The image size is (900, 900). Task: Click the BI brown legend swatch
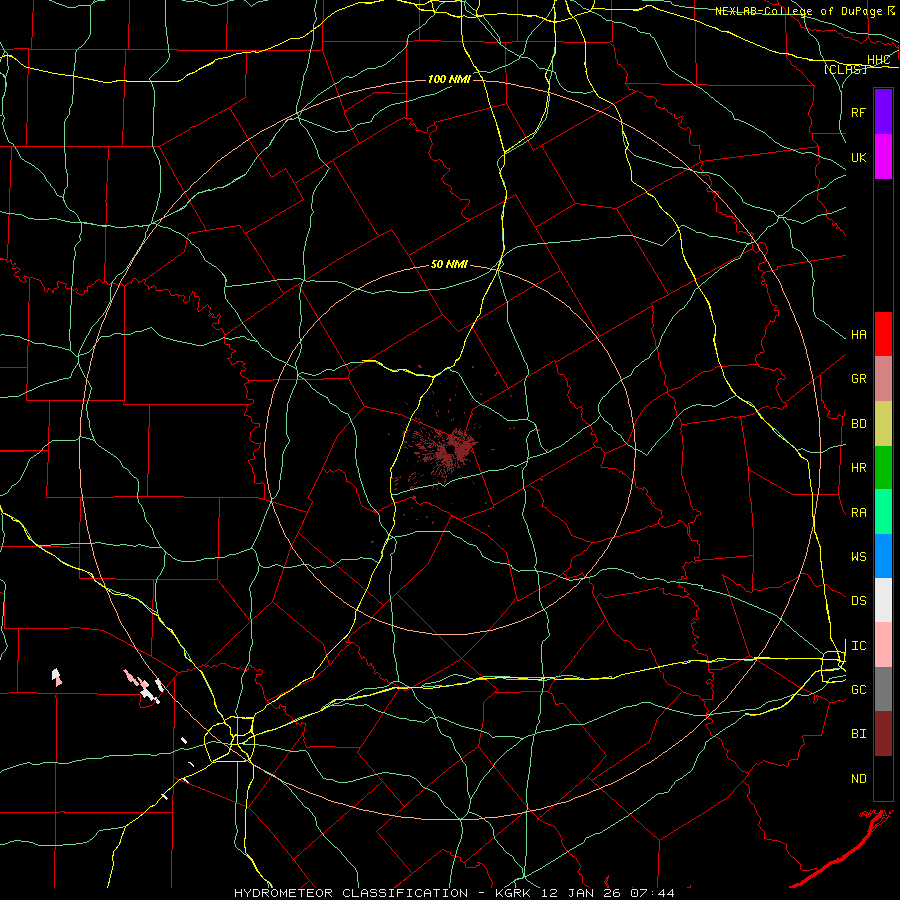click(x=883, y=734)
